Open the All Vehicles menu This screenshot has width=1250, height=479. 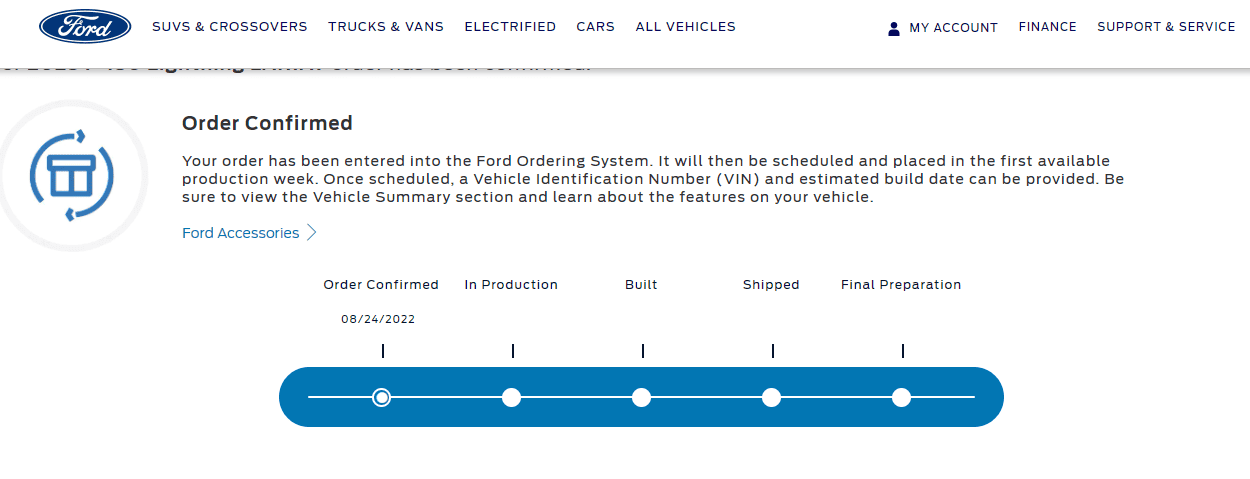click(686, 27)
